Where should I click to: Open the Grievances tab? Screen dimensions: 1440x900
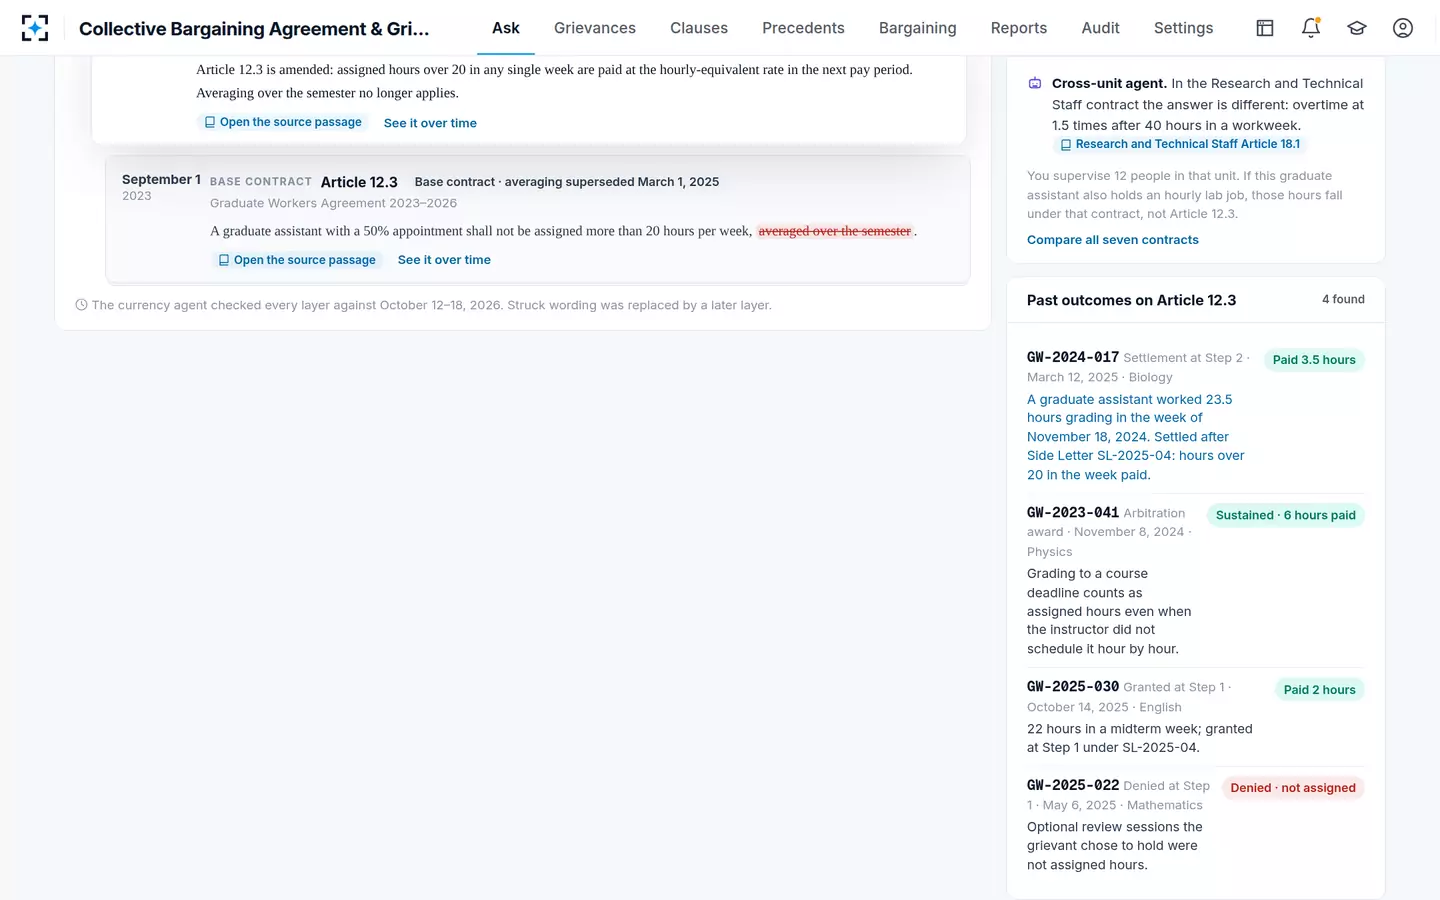(x=595, y=28)
